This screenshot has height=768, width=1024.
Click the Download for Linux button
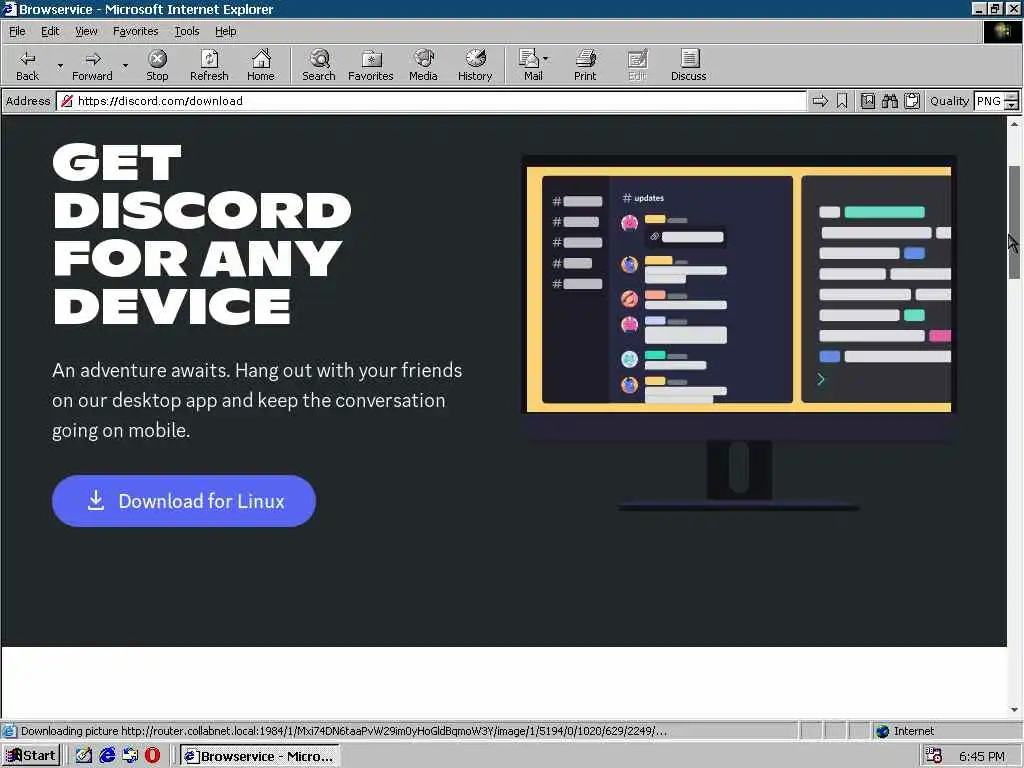184,501
